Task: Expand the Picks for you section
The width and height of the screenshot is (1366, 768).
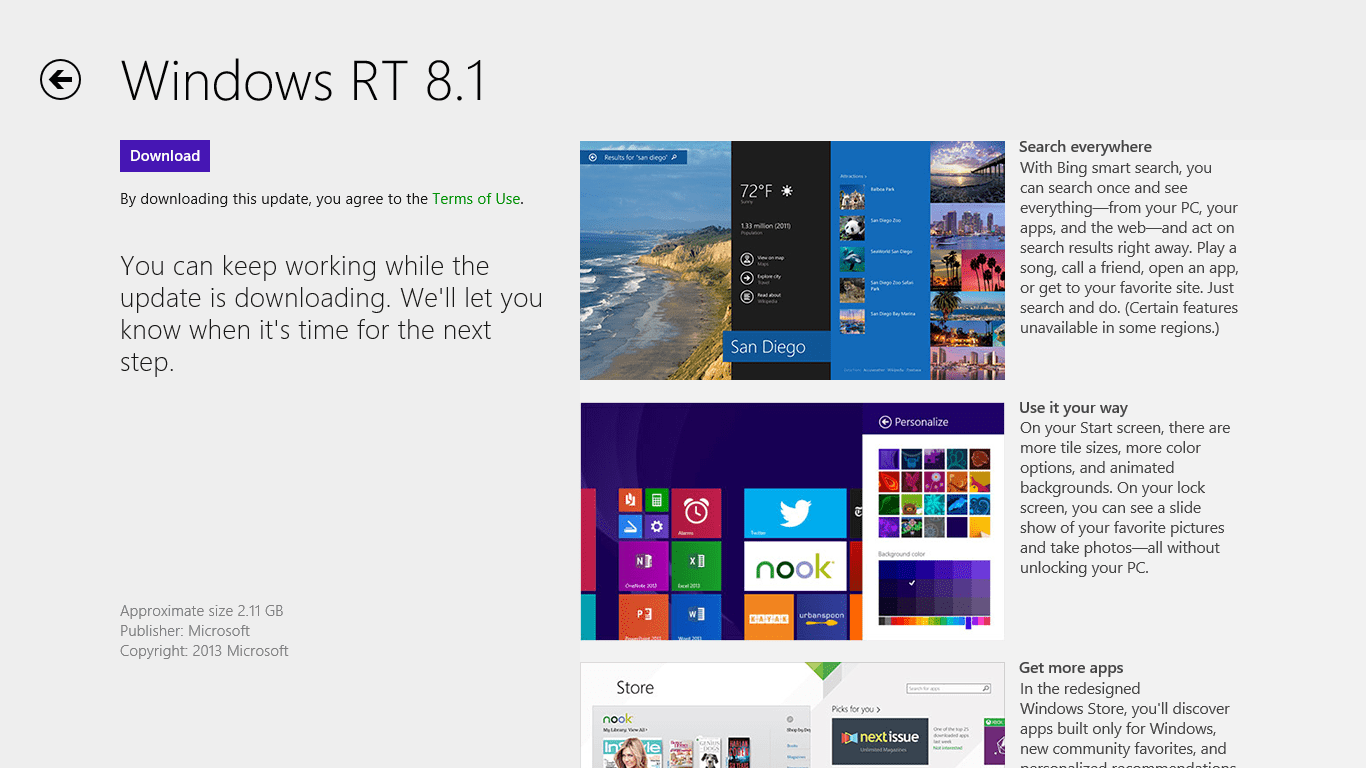Action: point(855,709)
